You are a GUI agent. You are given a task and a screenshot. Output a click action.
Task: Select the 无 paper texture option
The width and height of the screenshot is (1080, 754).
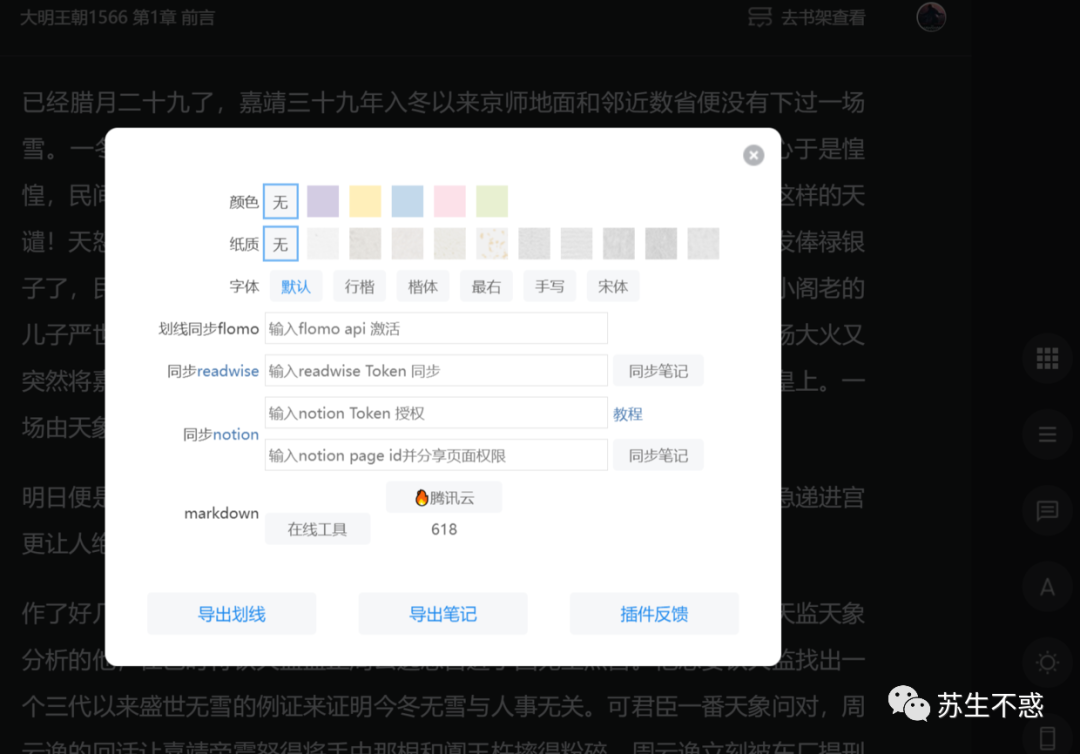point(280,244)
